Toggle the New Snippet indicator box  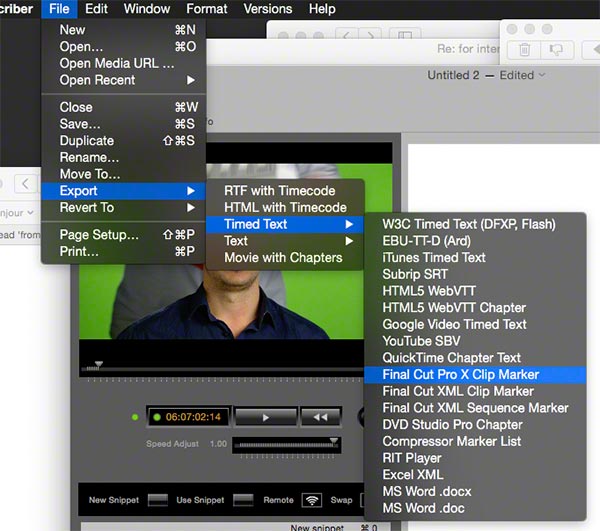158,500
